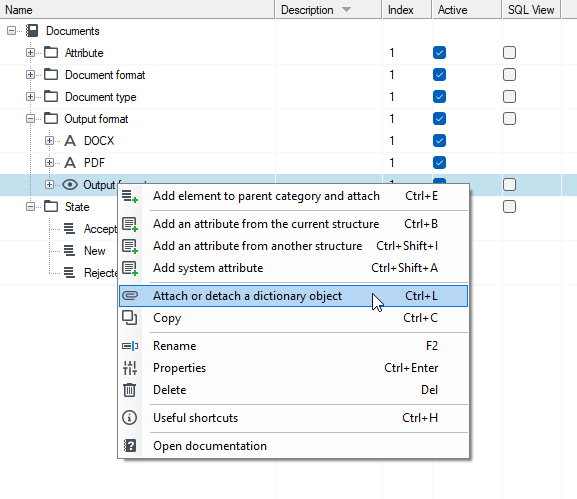Click the Output format folder icon

point(51,119)
